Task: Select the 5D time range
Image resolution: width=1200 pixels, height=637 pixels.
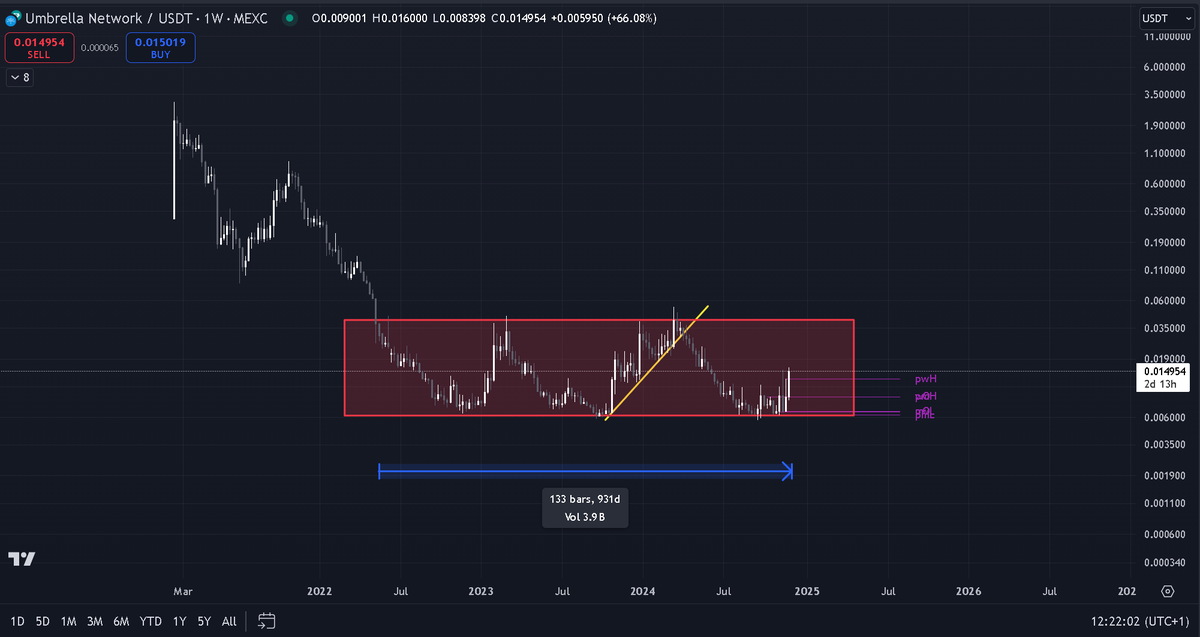Action: (43, 621)
